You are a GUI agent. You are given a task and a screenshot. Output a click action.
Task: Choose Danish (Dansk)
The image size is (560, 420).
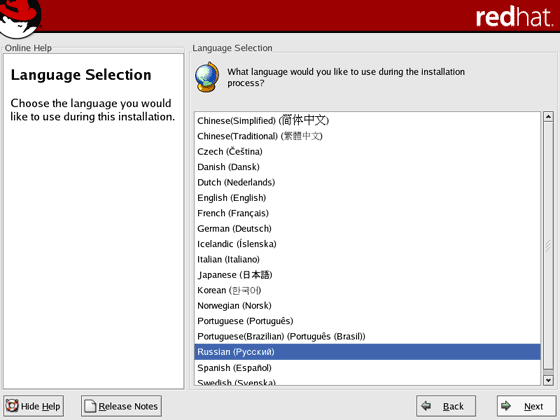pyautogui.click(x=368, y=167)
